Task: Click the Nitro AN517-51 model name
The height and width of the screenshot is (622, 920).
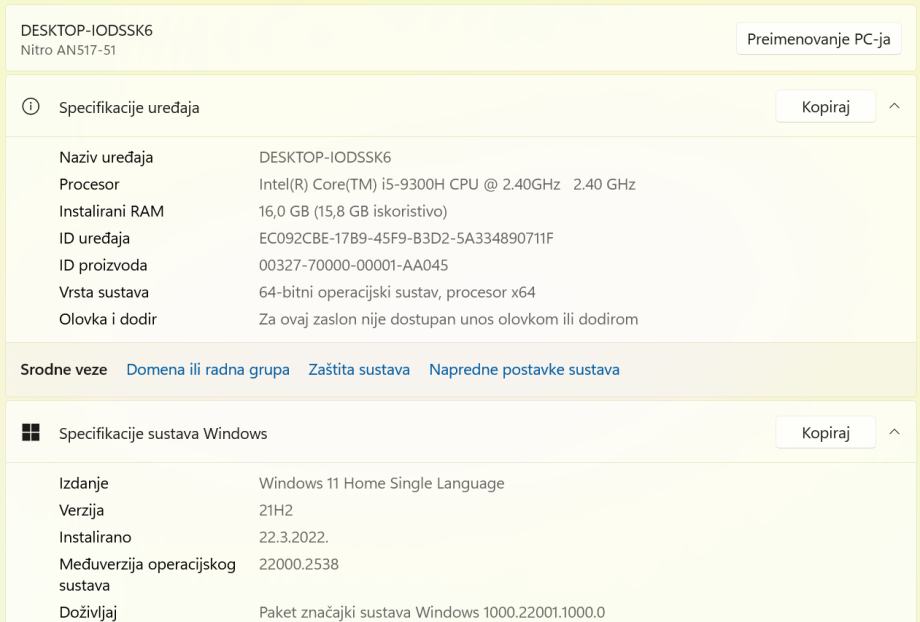Action: [68, 50]
